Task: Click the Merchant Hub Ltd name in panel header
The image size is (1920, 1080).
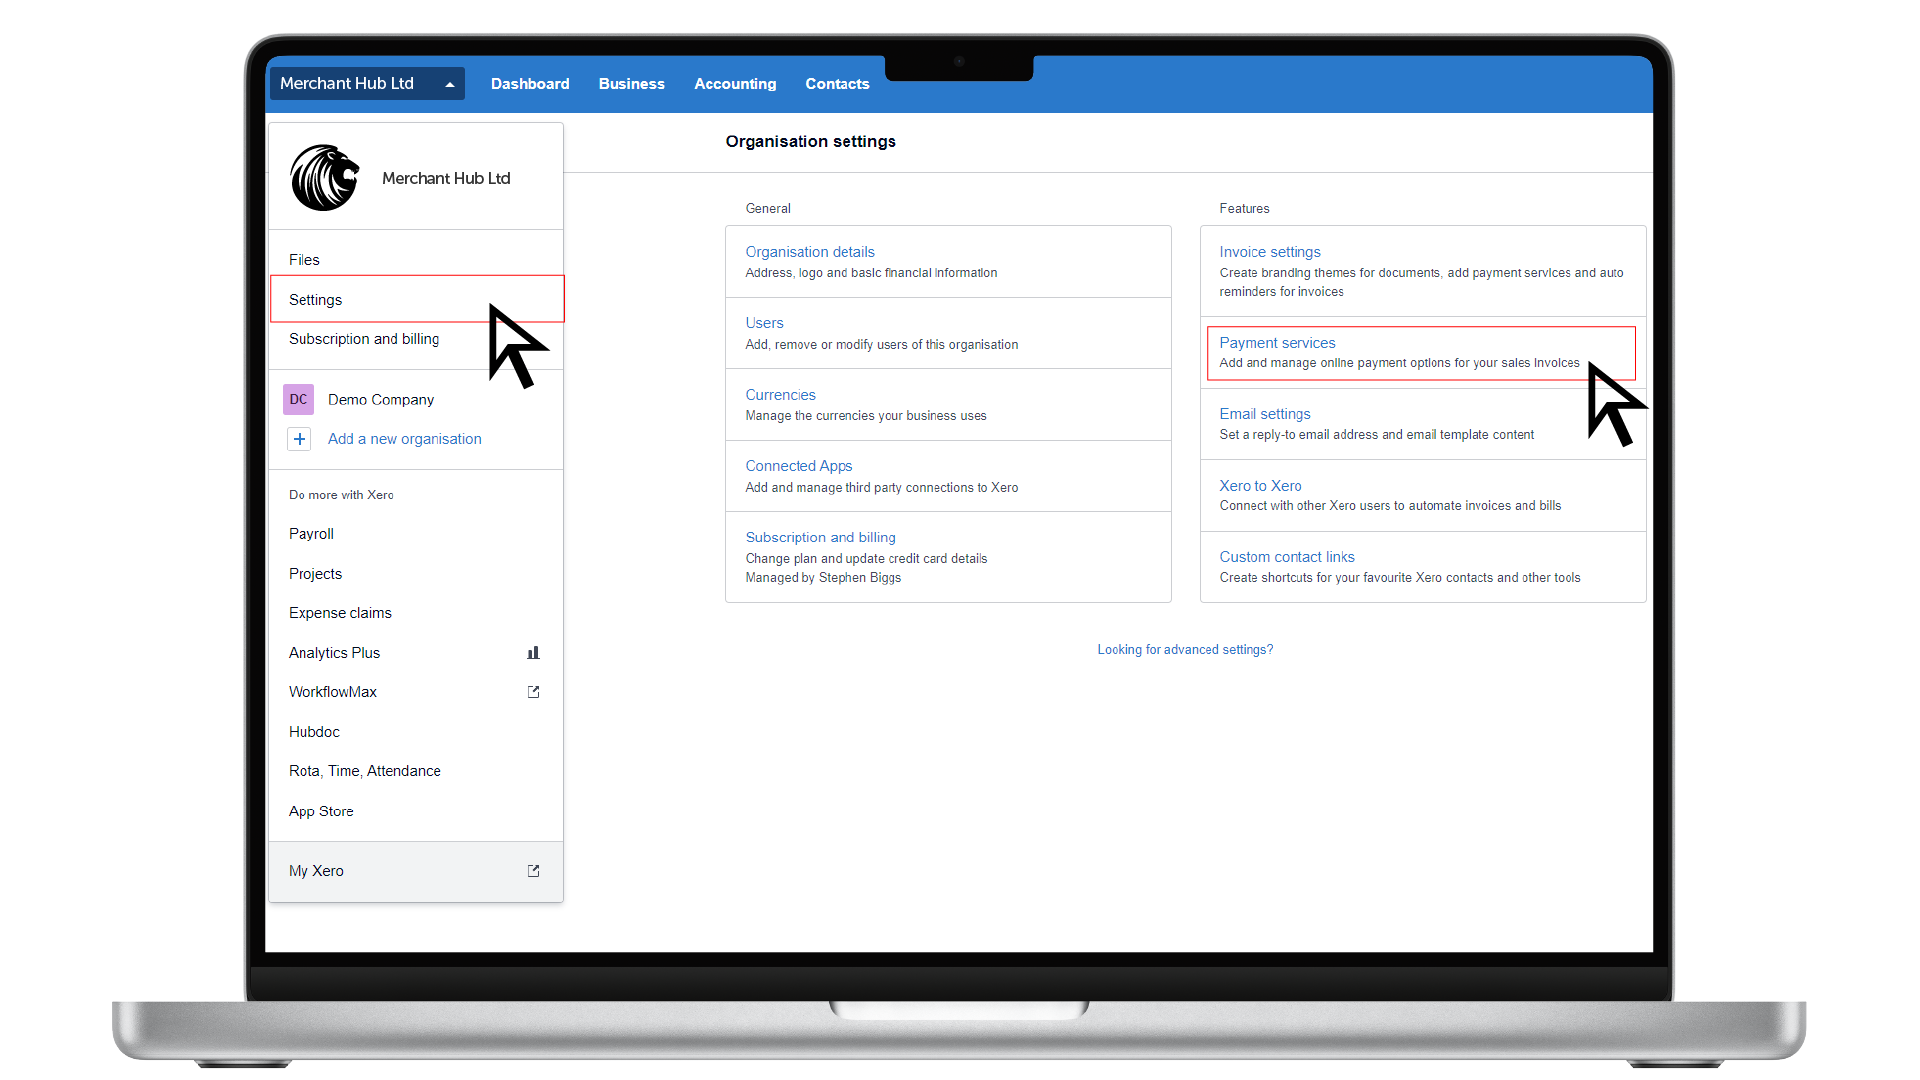Action: click(x=446, y=178)
